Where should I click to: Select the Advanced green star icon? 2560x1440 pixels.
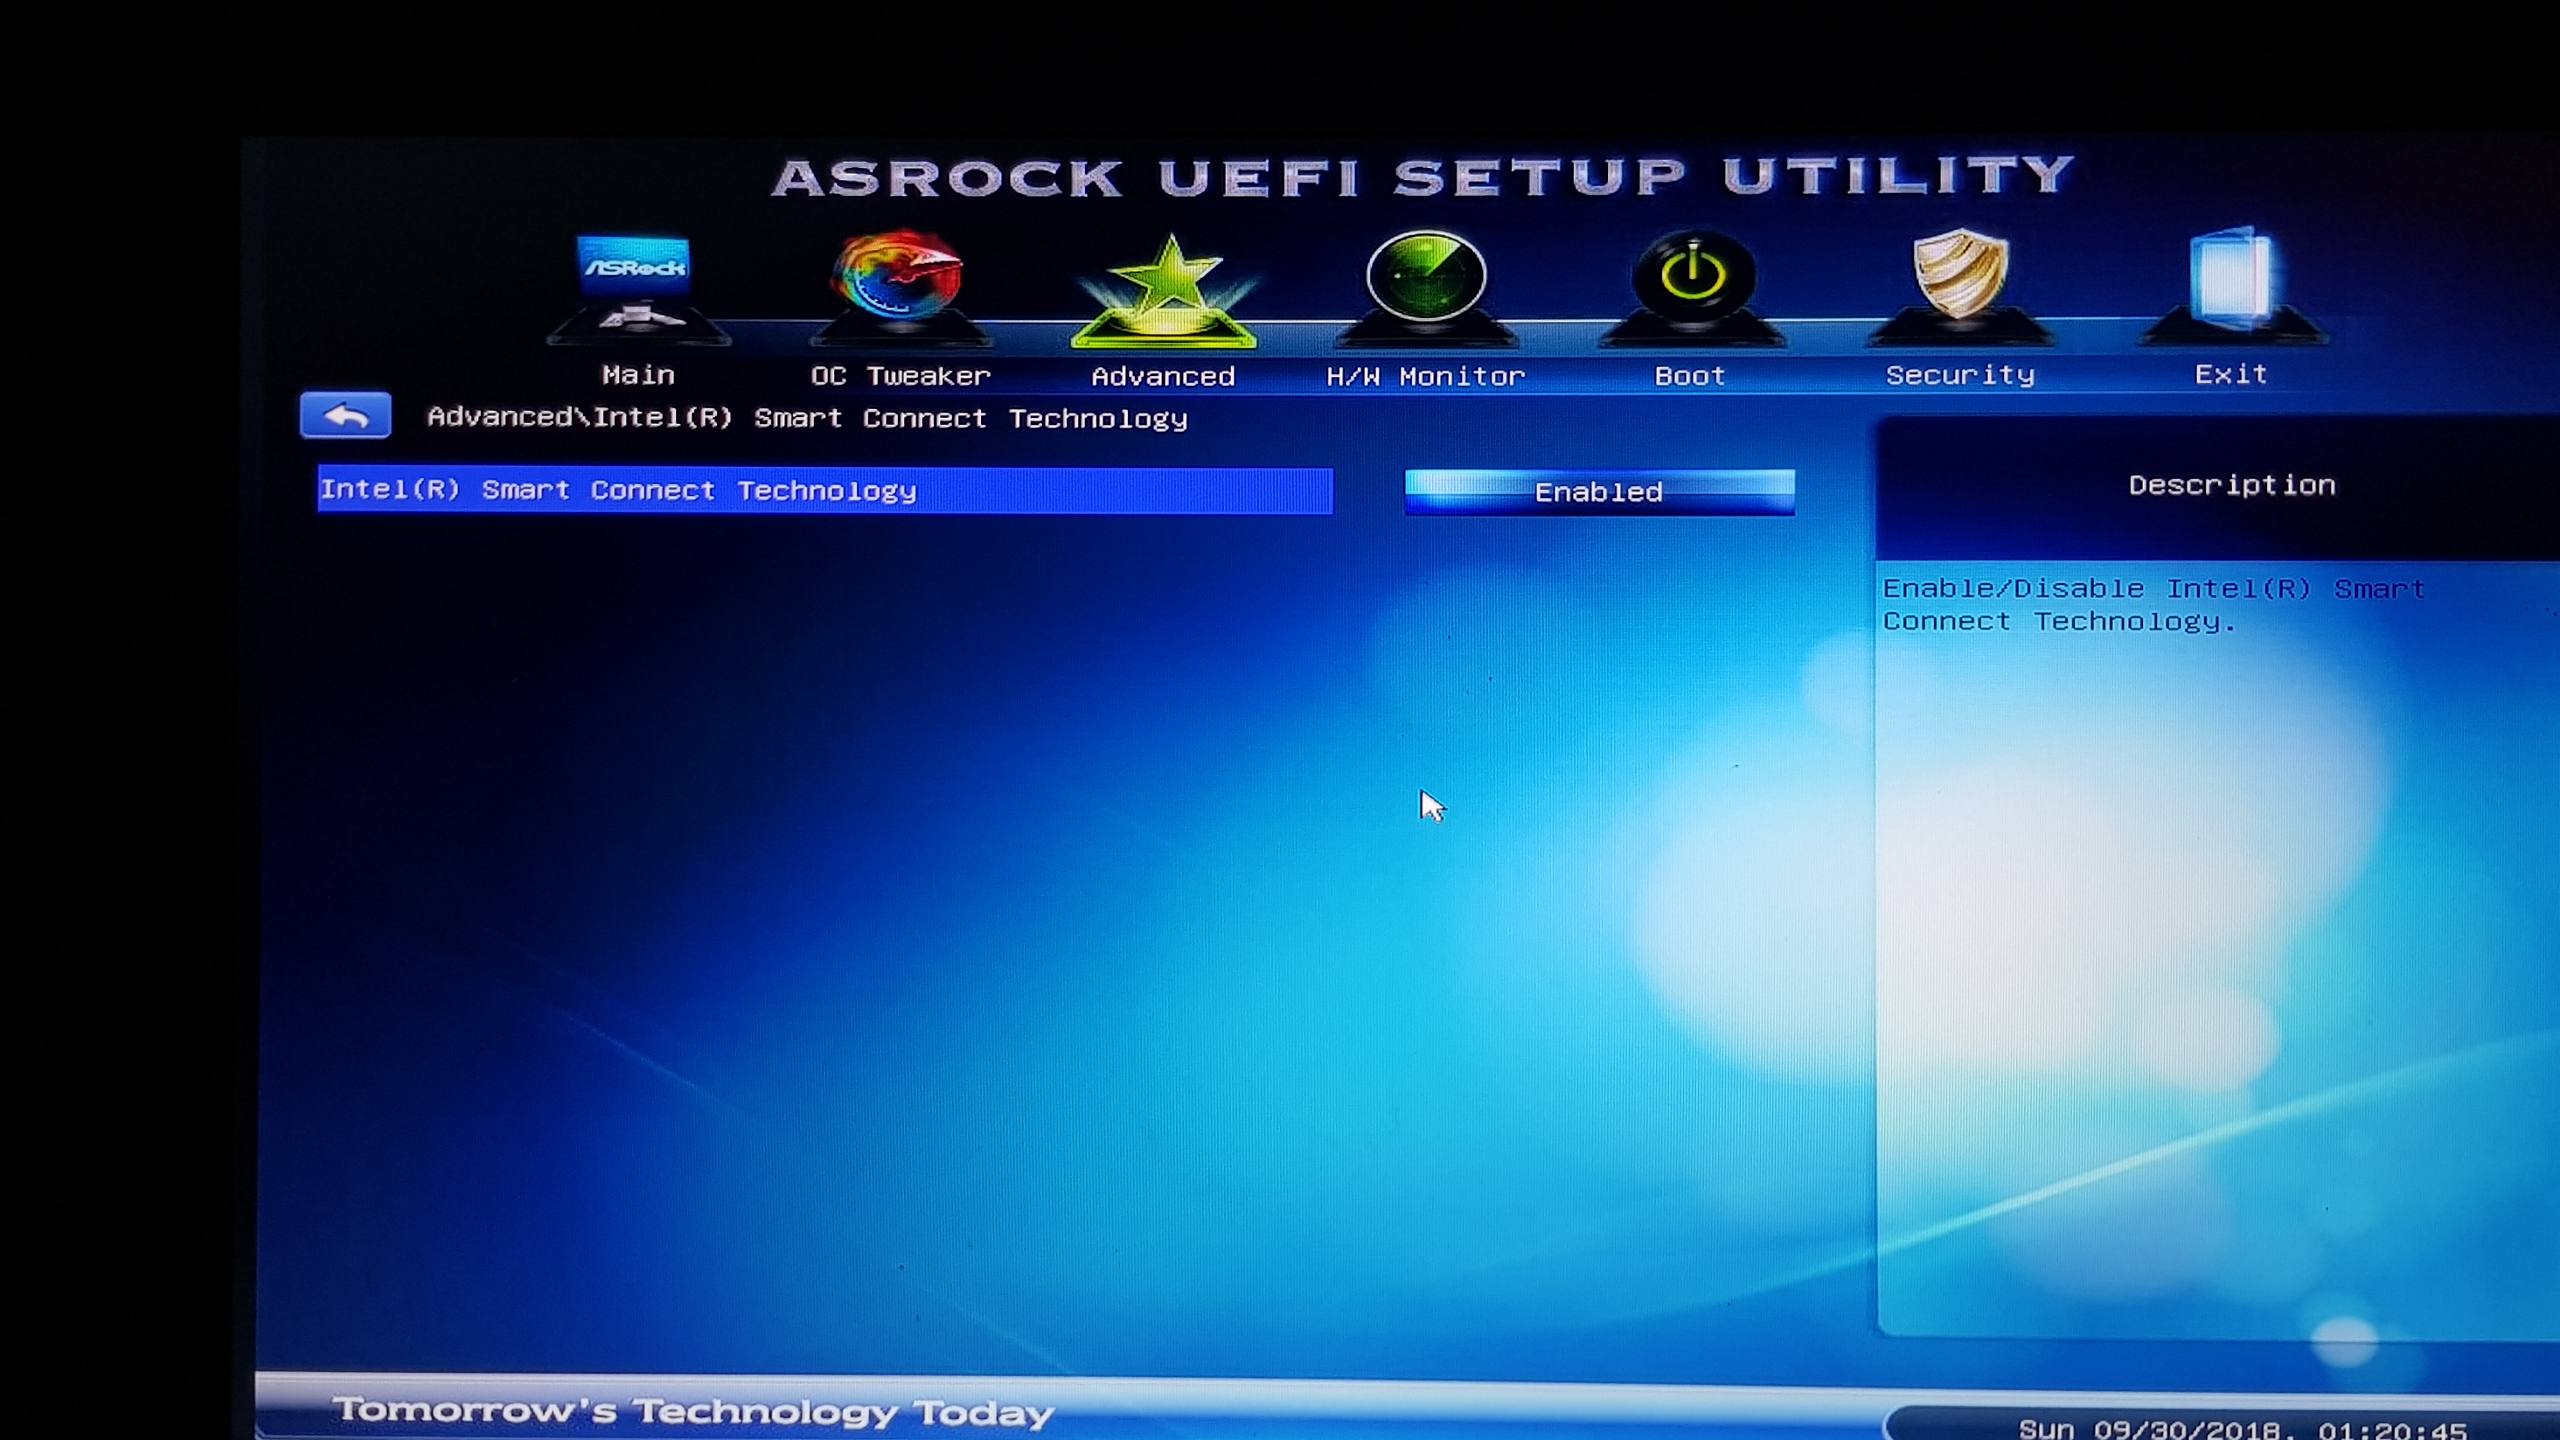(1164, 291)
